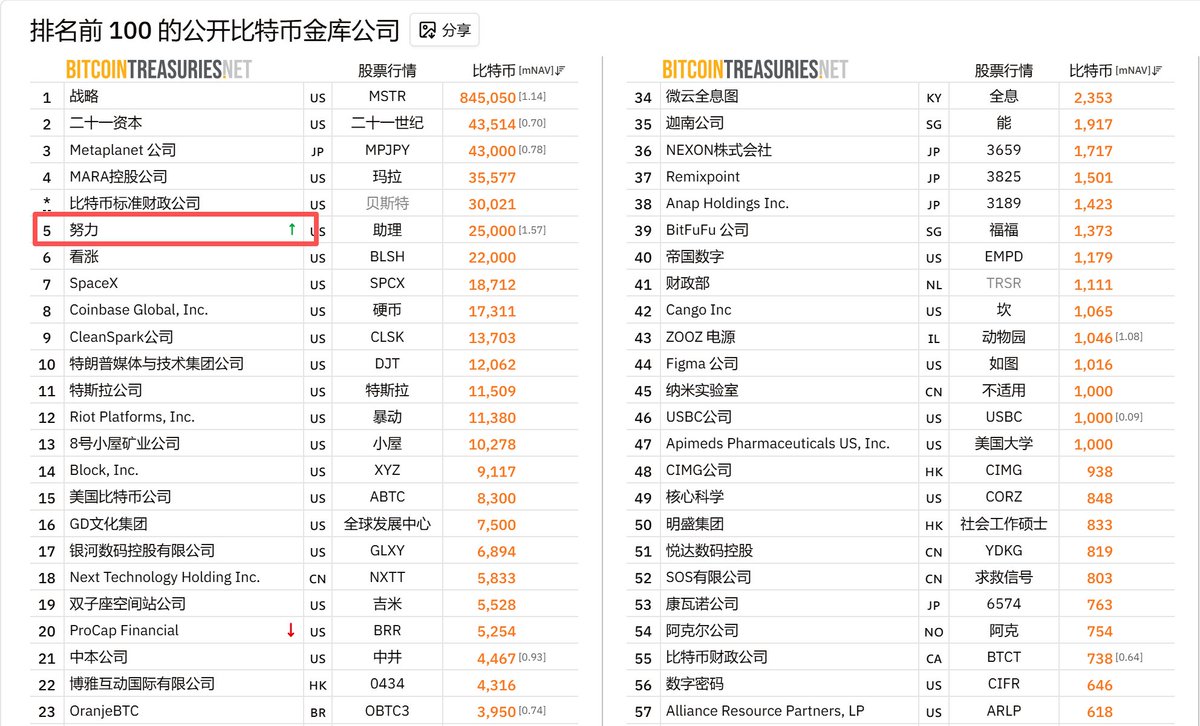The width and height of the screenshot is (1200, 726).
Task: Click the BTCT ticker symbol
Action: click(x=1004, y=657)
